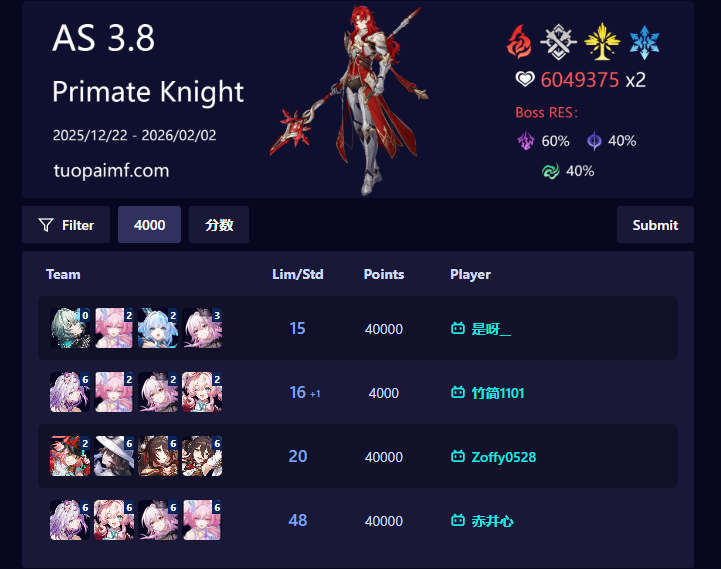The height and width of the screenshot is (569, 721).
Task: Sort by the Lim/Std column header
Action: pyautogui.click(x=298, y=274)
